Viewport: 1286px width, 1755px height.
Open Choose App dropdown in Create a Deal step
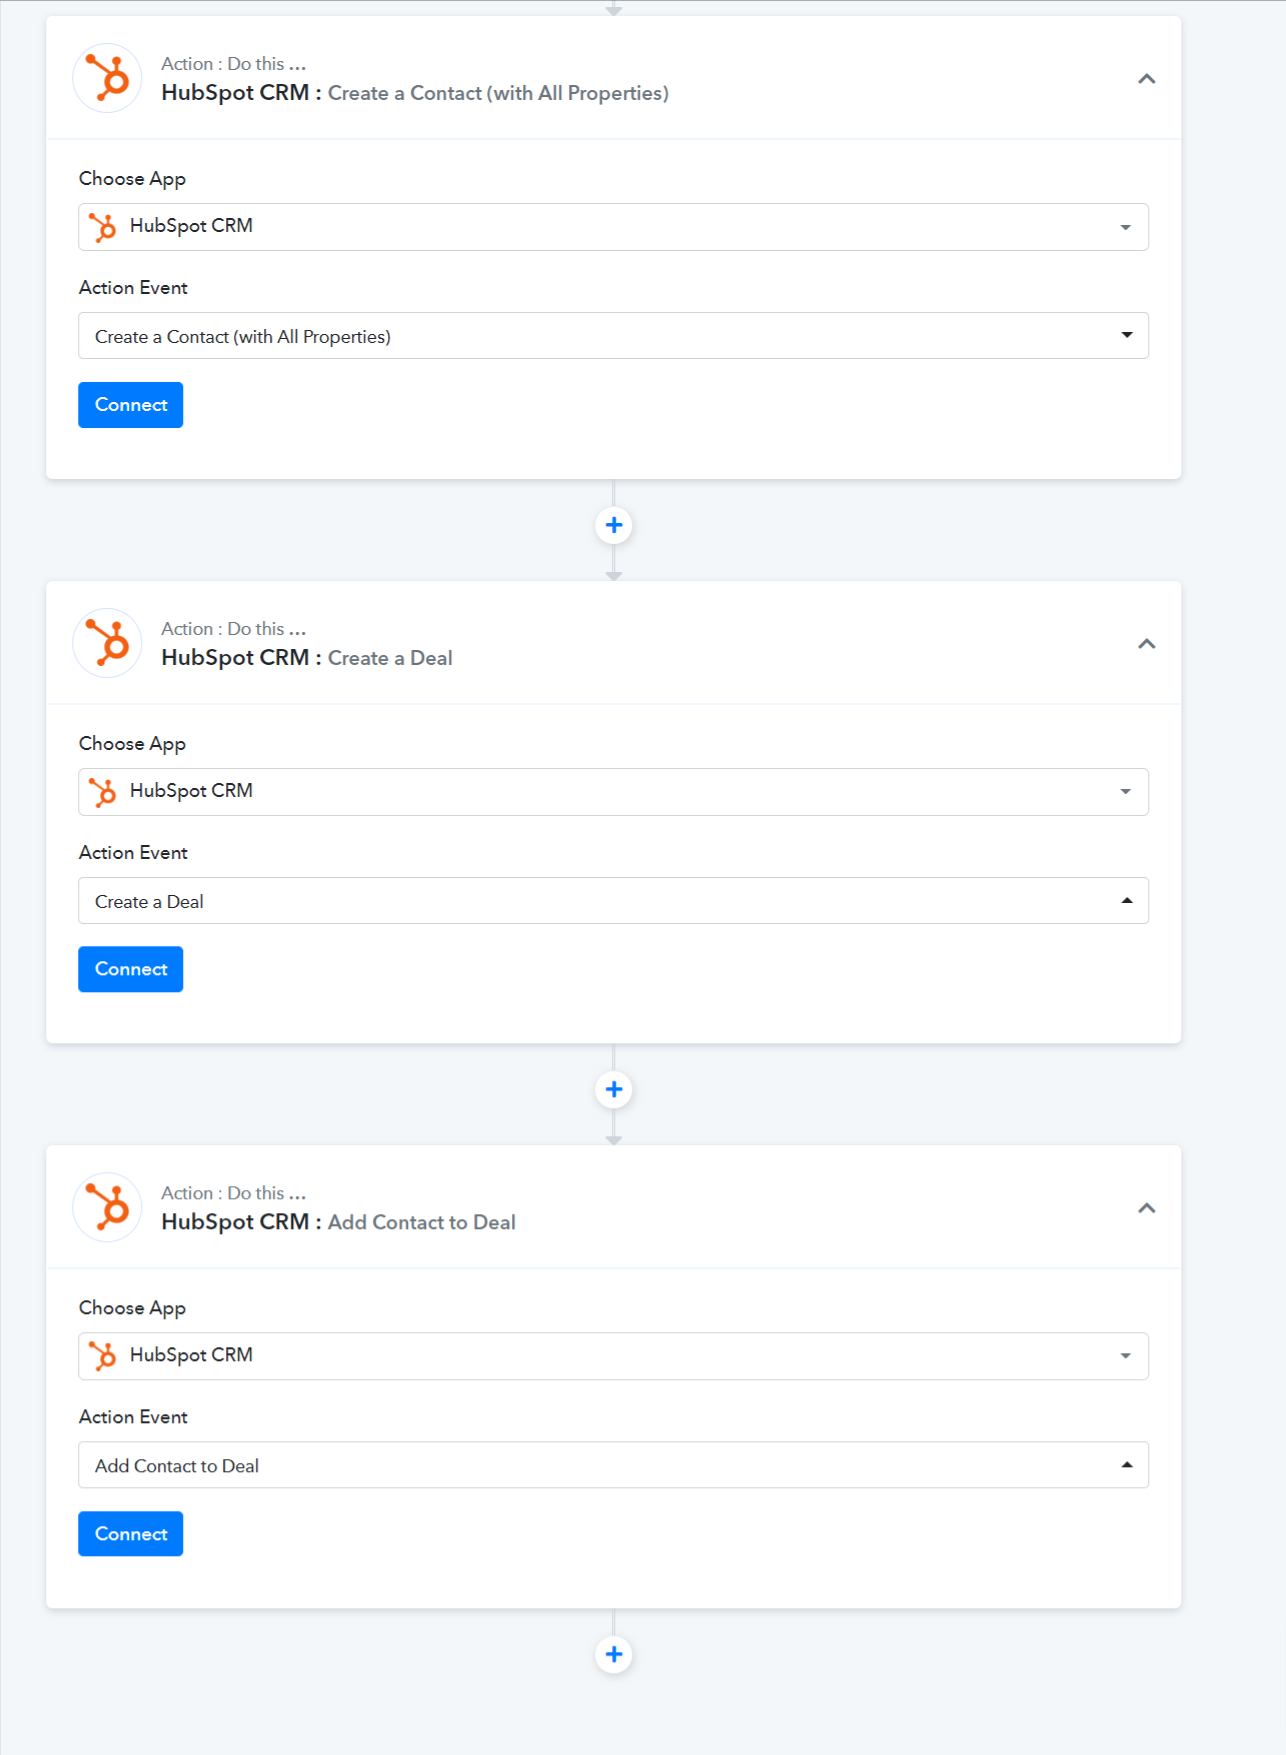613,792
